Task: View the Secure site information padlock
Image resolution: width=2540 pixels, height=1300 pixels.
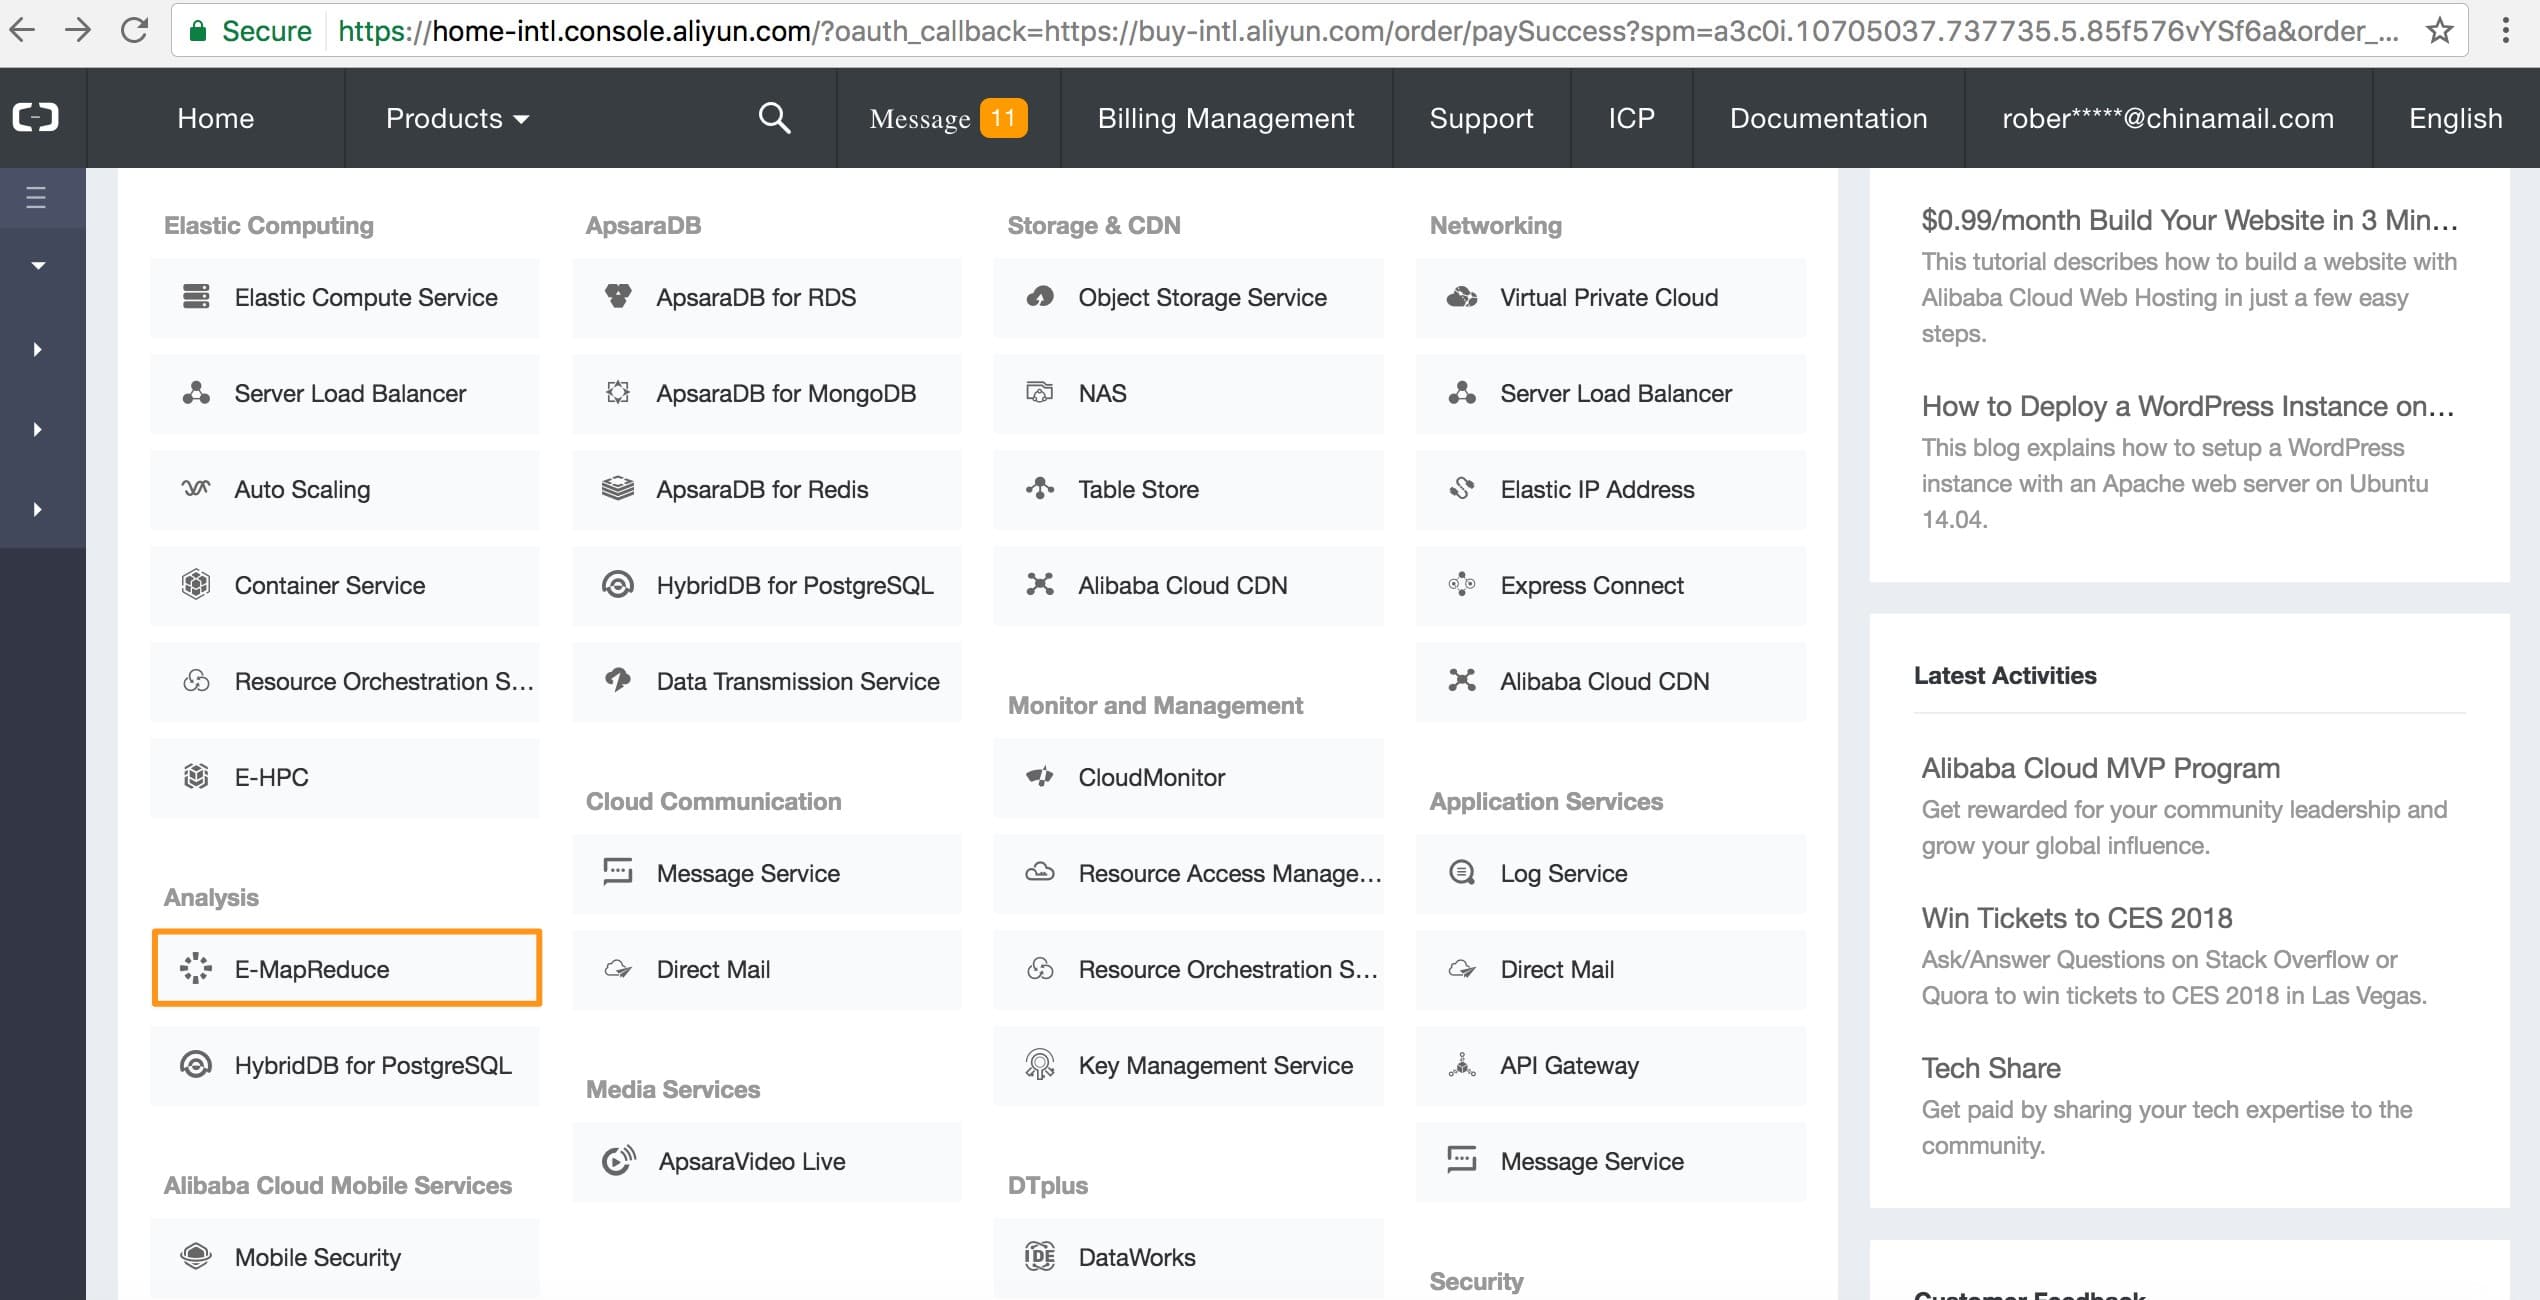Action: 199,31
